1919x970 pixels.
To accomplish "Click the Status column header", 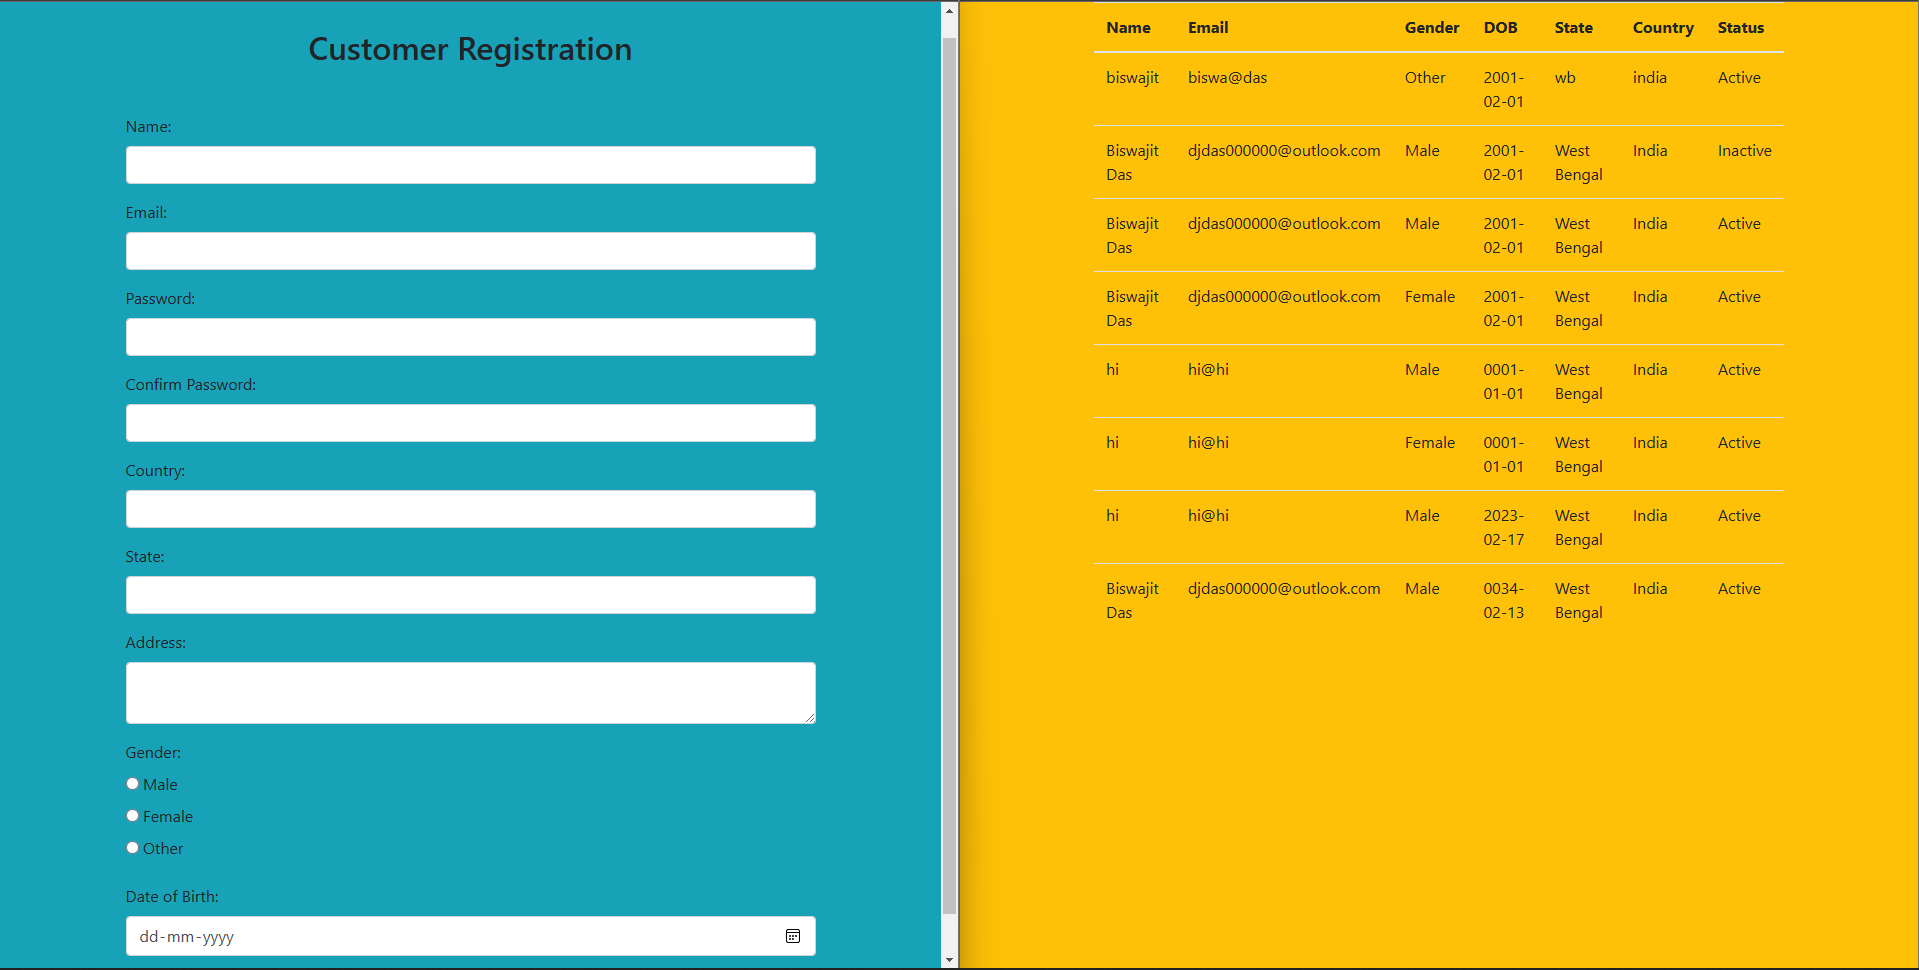I will tap(1741, 28).
